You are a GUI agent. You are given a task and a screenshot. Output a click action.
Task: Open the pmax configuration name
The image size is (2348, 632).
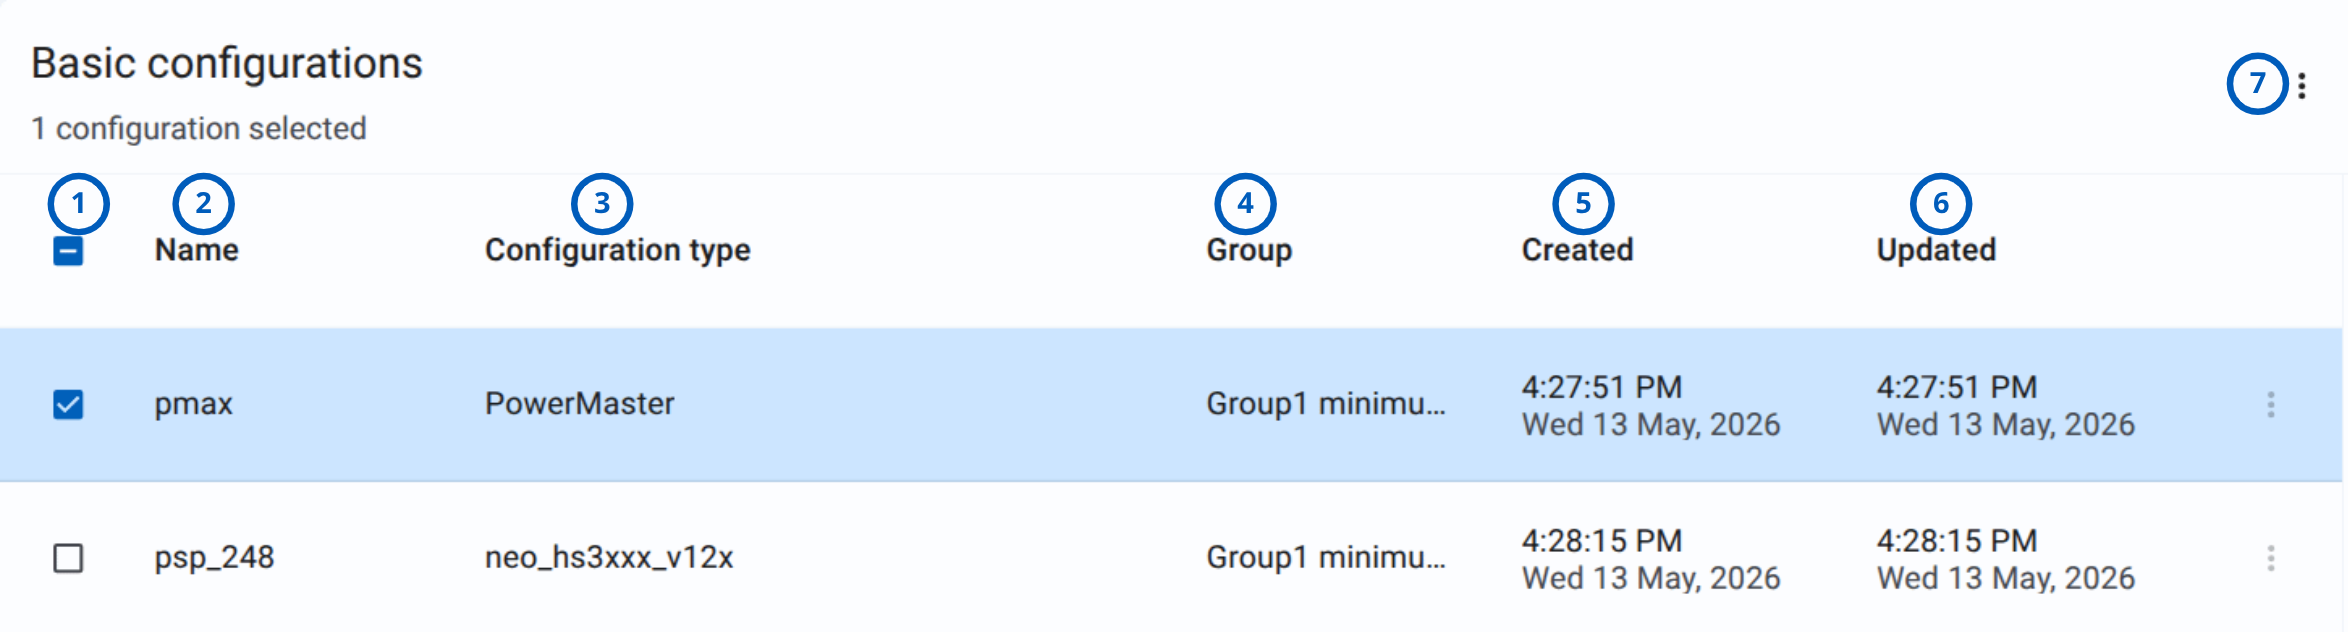pyautogui.click(x=193, y=404)
